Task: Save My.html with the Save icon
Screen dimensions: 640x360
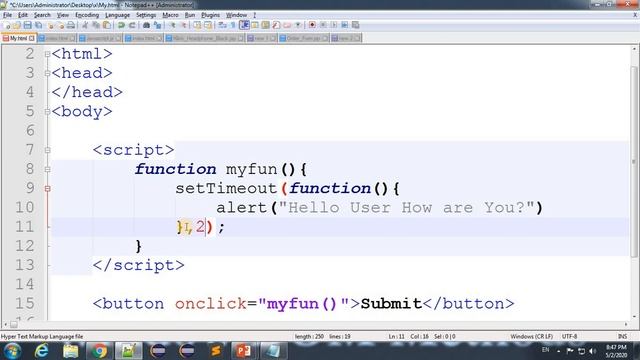Action: [28, 25]
